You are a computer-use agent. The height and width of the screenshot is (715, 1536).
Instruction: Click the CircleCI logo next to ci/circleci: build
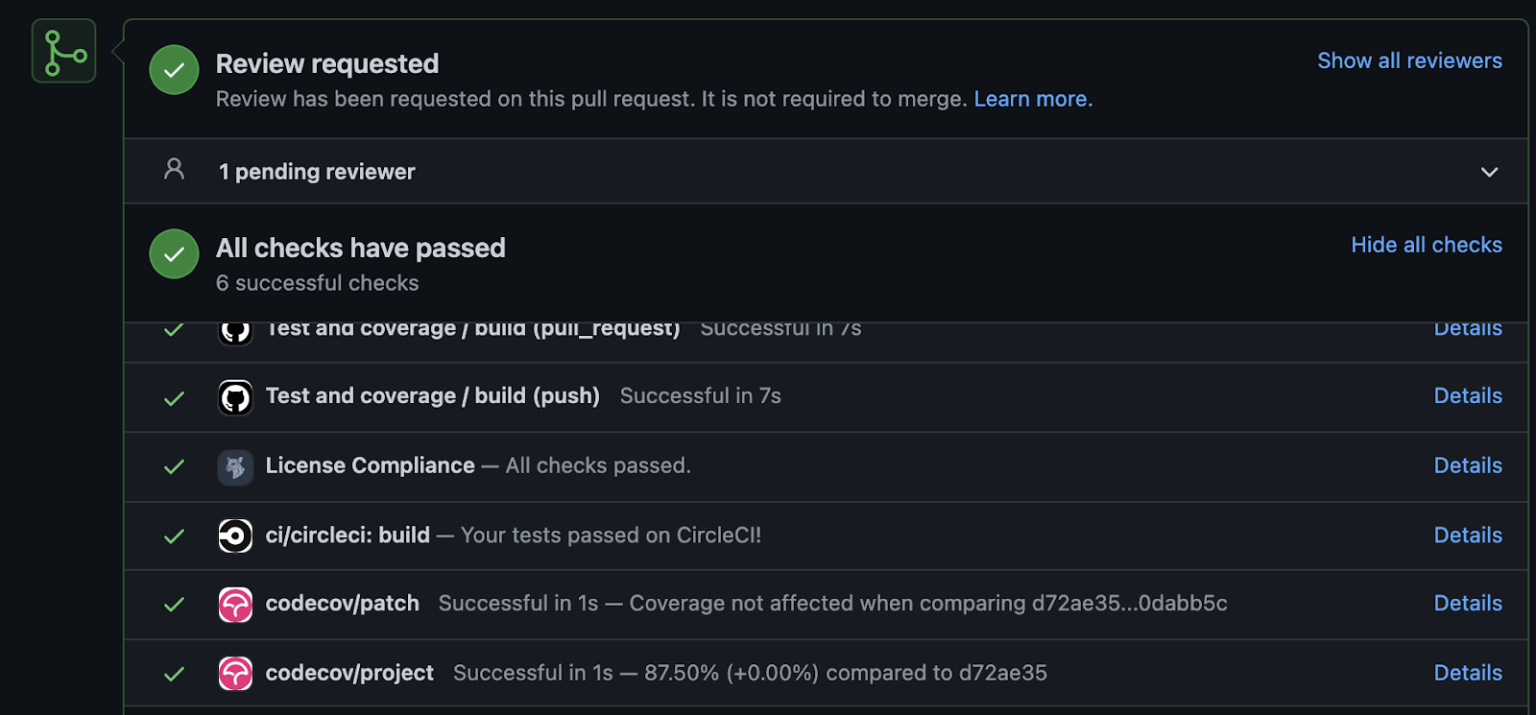235,535
